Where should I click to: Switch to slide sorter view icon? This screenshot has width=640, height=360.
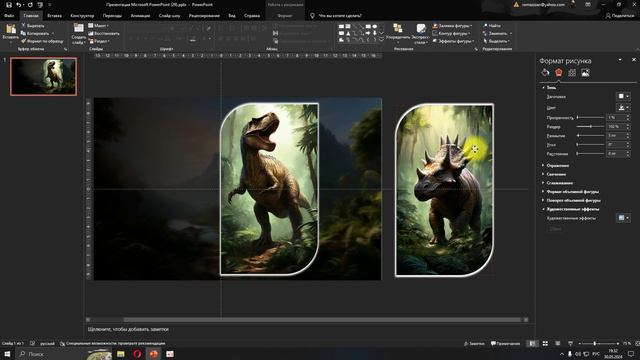[545, 344]
